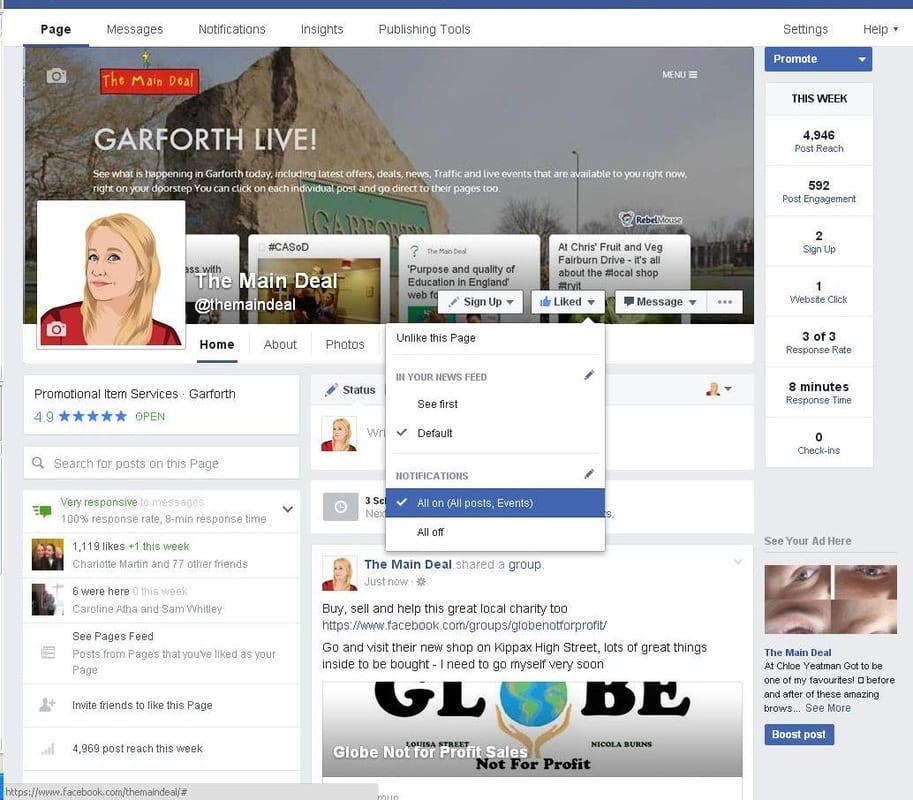
Task: Click the #CASoD cover card
Action: 319,278
